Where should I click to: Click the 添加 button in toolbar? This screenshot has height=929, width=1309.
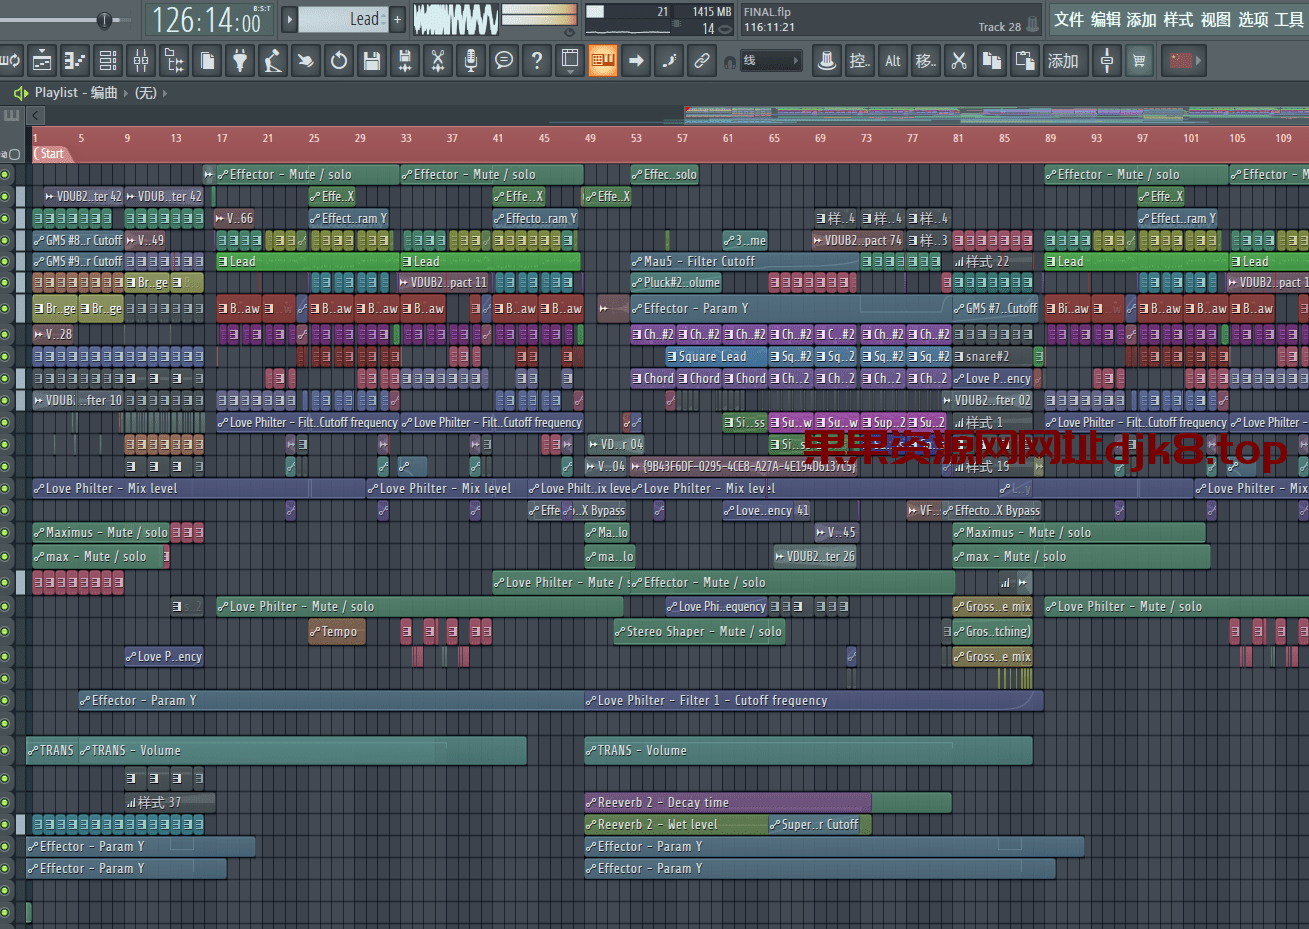1063,61
